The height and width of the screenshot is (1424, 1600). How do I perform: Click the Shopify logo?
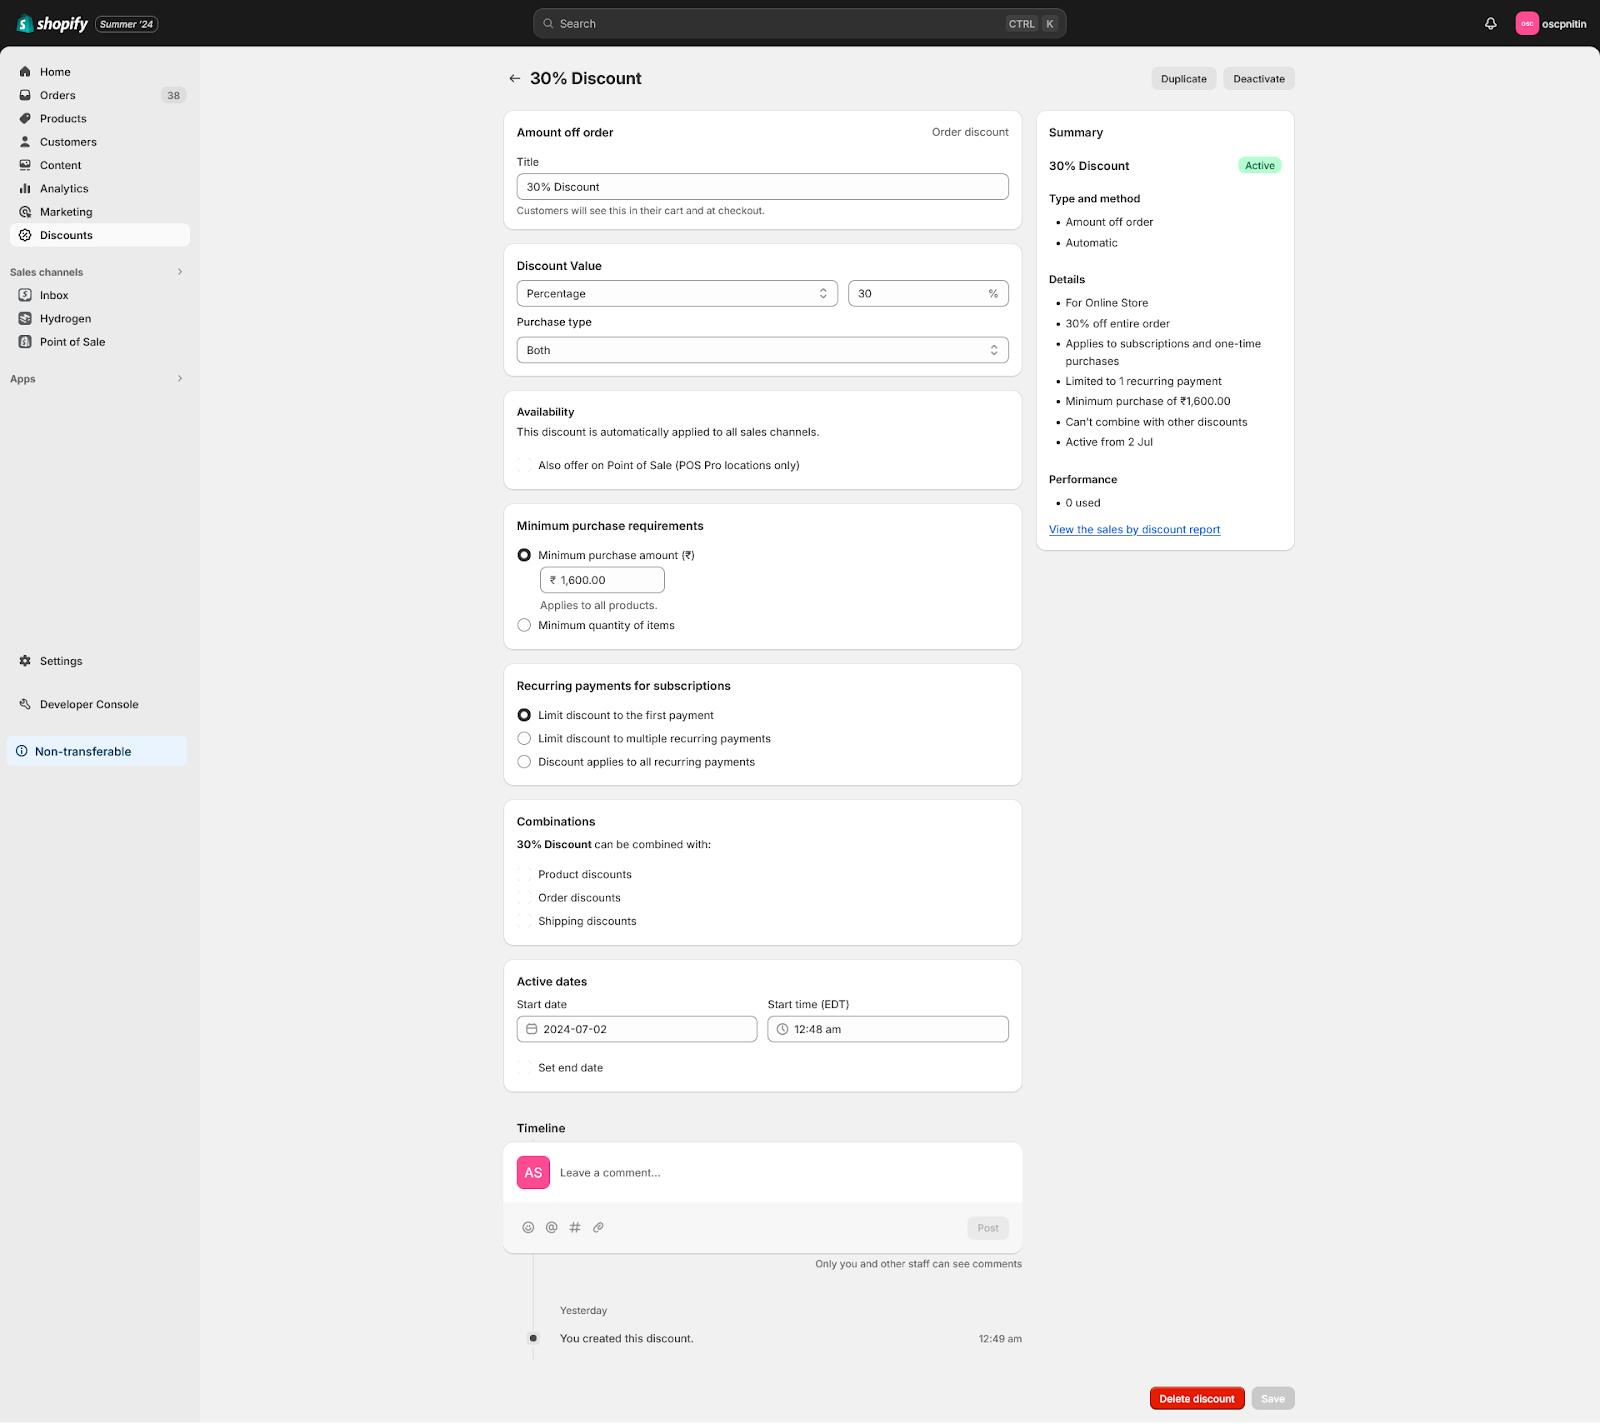click(53, 24)
